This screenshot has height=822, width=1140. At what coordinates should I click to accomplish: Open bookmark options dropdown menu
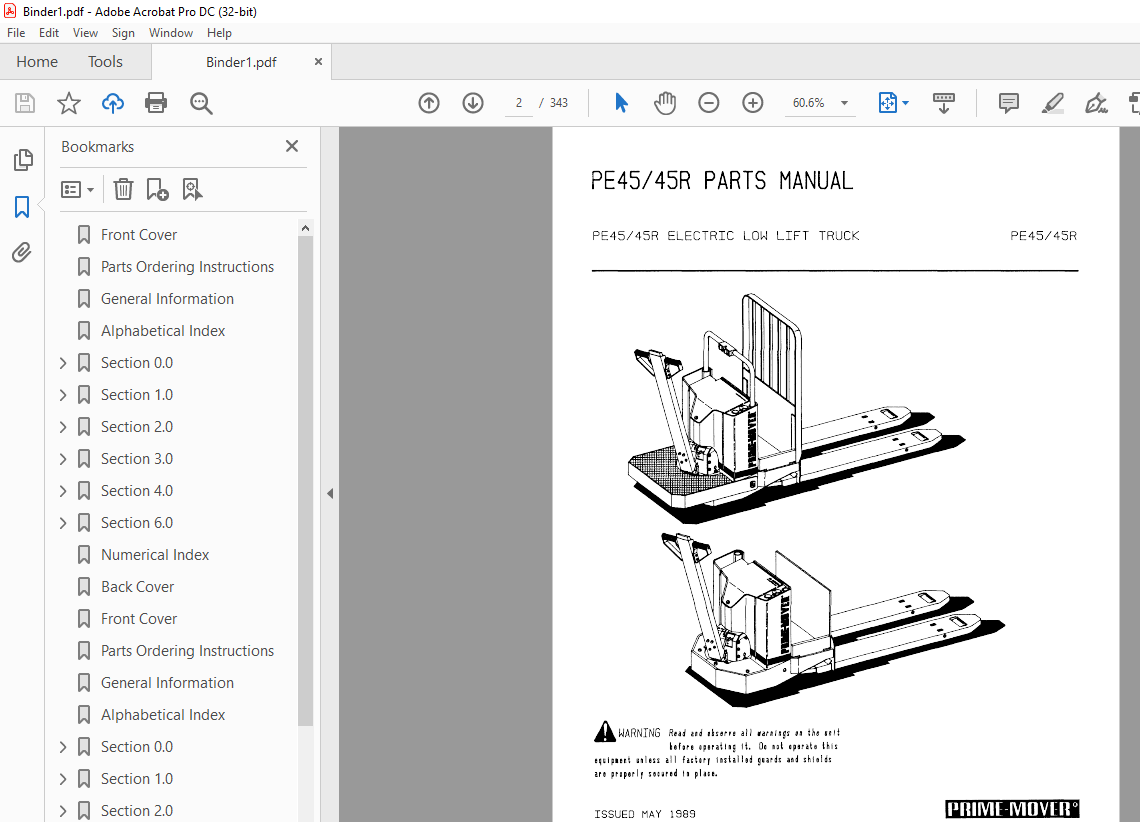pyautogui.click(x=78, y=190)
